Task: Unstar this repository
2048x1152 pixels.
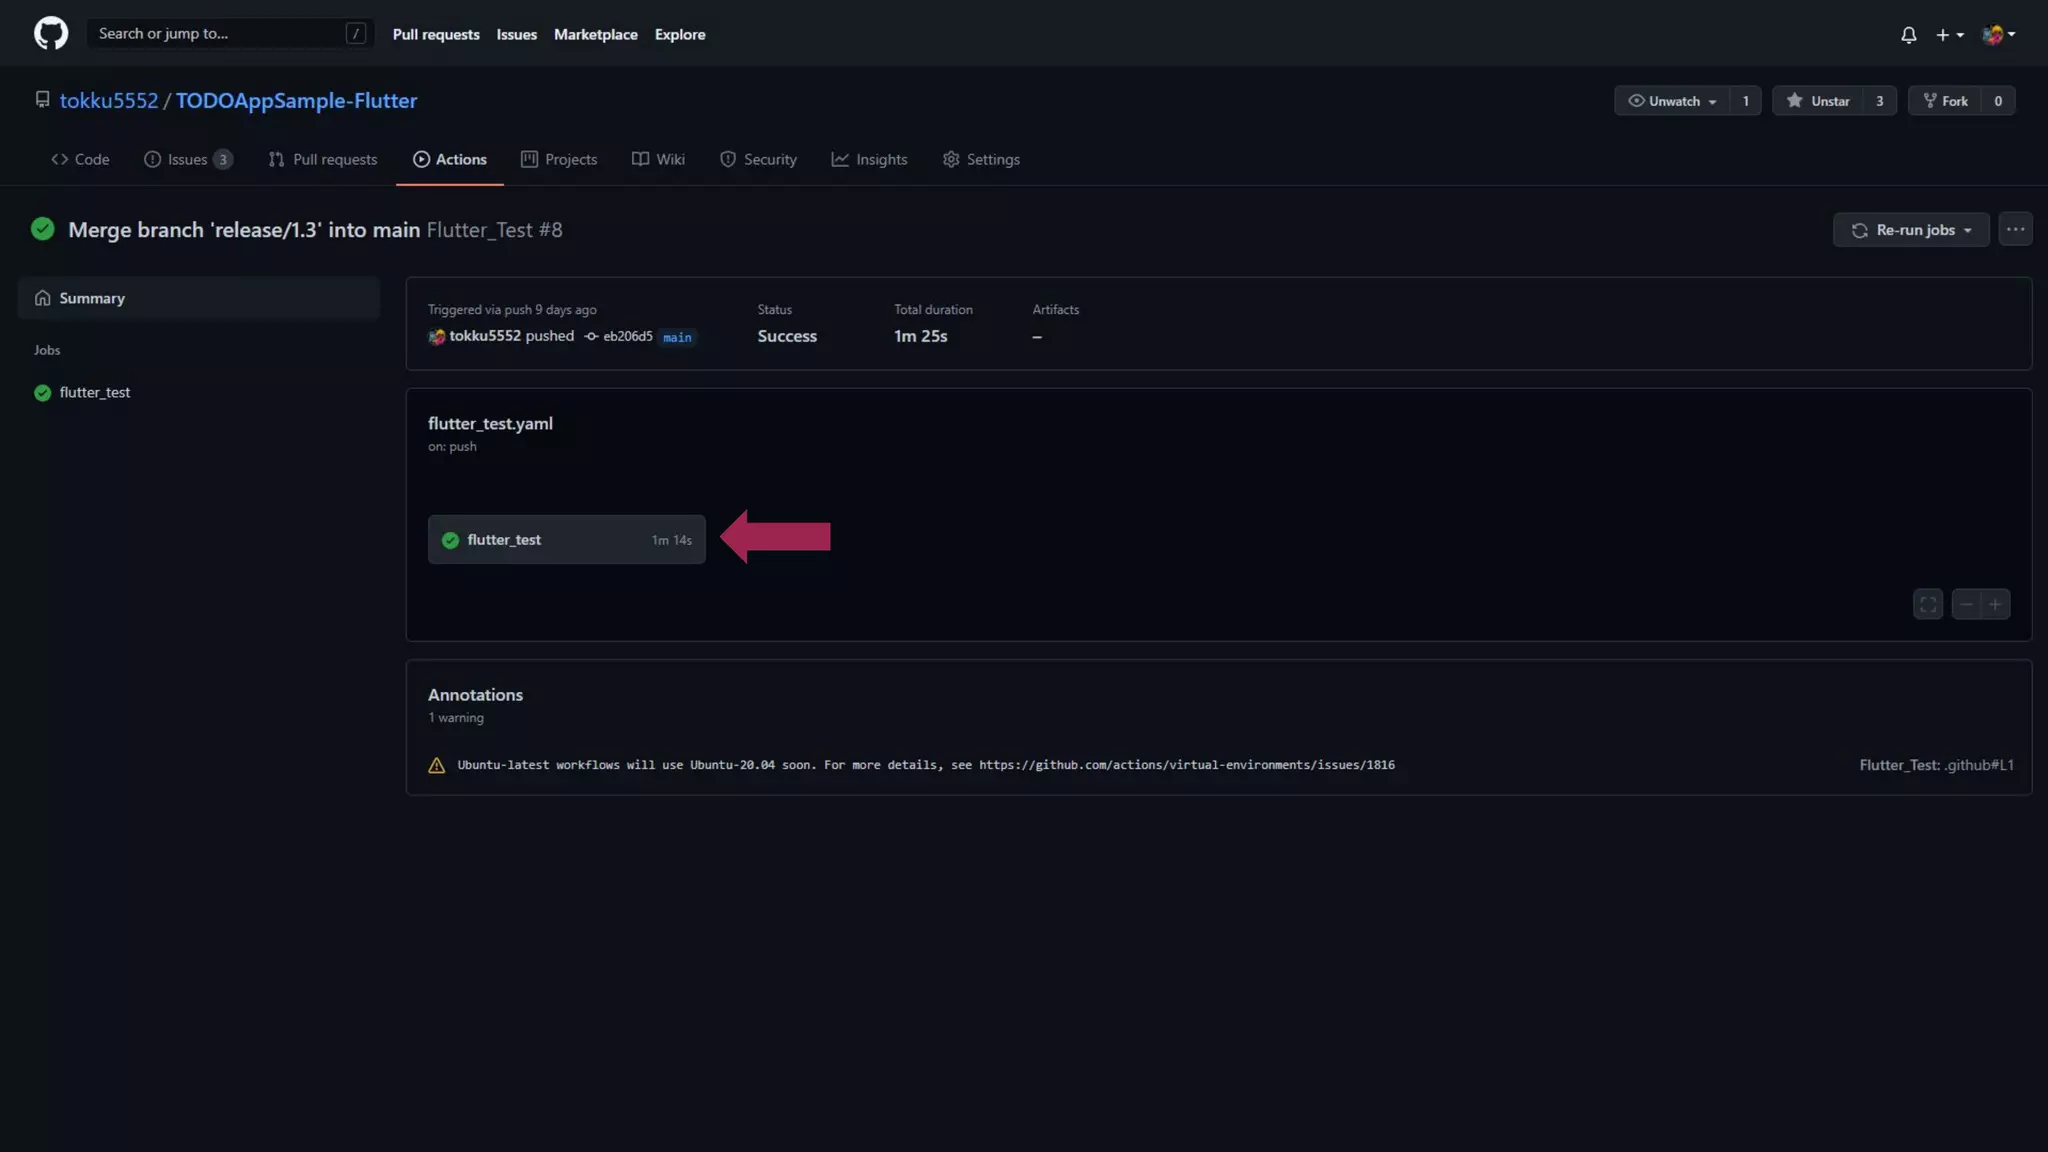Action: tap(1819, 101)
